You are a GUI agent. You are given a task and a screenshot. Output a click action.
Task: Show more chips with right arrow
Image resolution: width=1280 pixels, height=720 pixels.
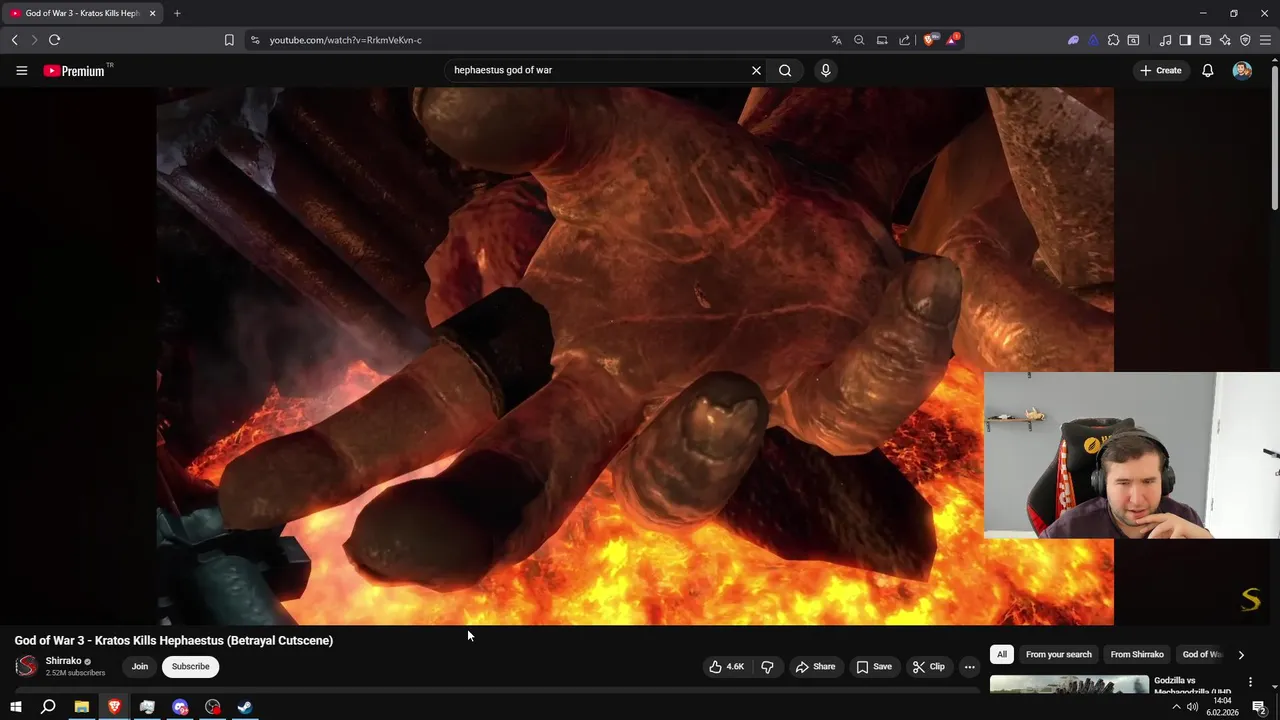pos(1241,655)
